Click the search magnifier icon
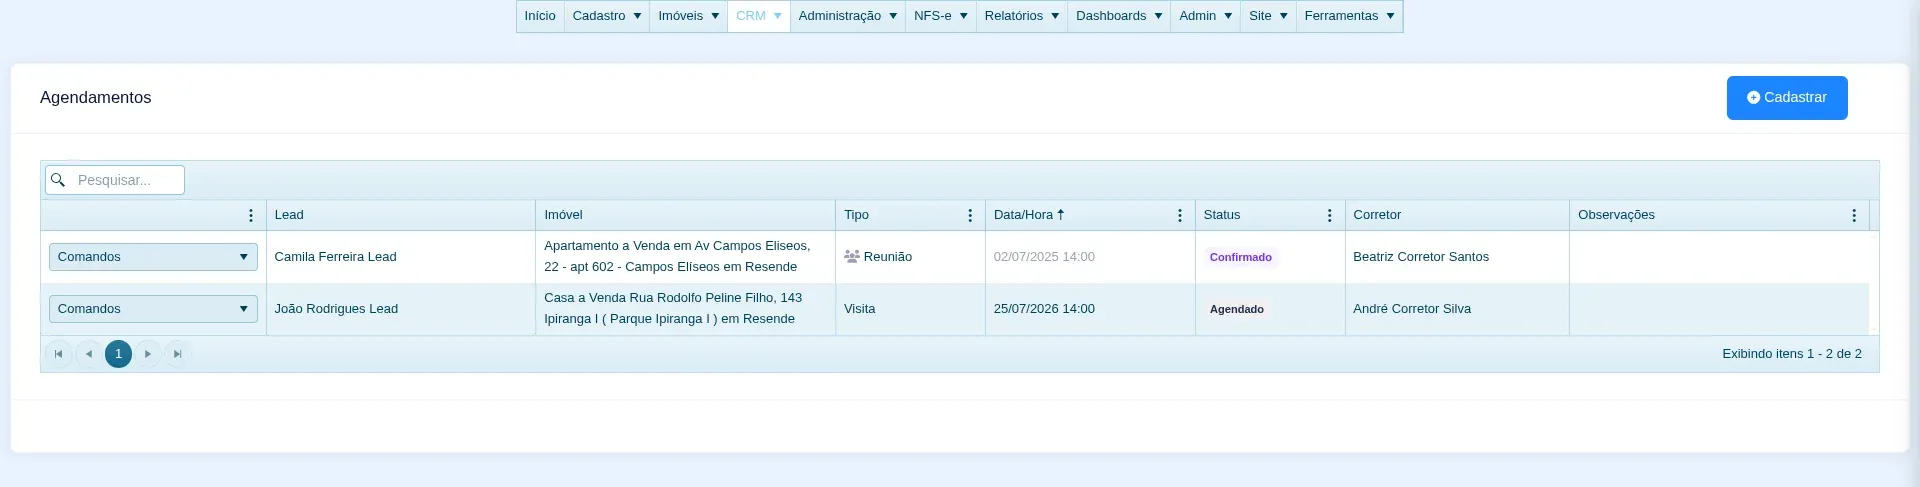The image size is (1920, 487). (x=58, y=180)
